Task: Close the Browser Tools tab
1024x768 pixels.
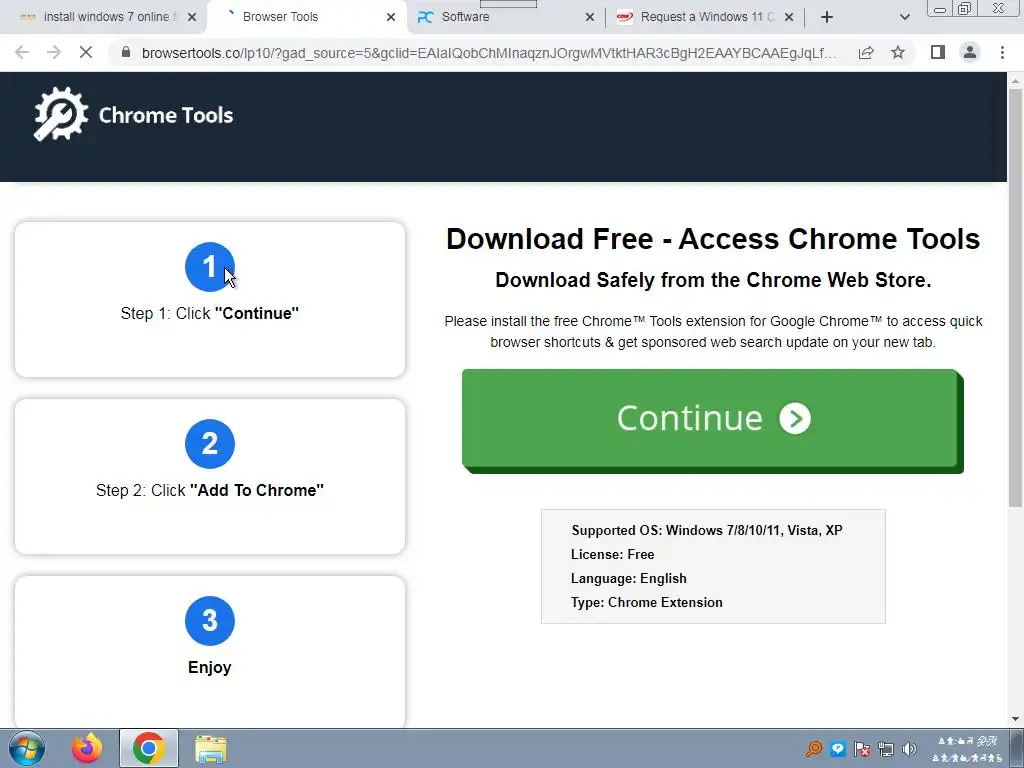Action: click(391, 17)
